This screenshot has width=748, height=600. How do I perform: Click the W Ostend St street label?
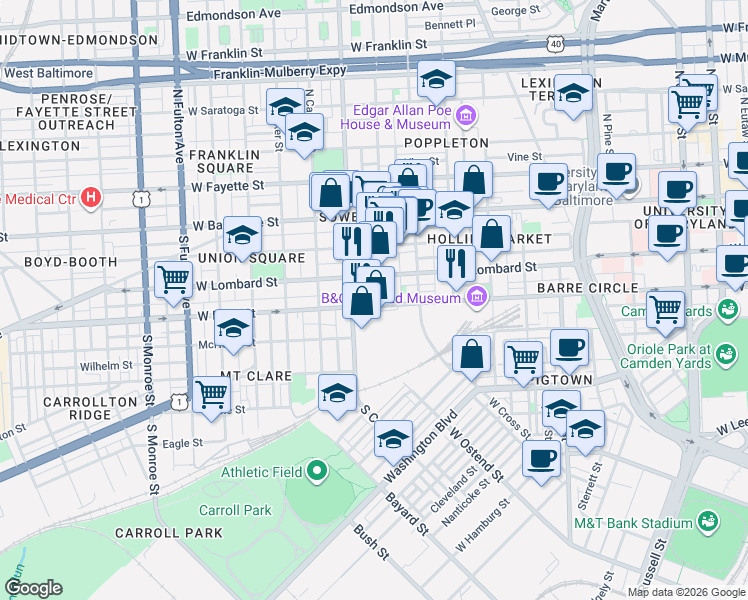point(477,455)
